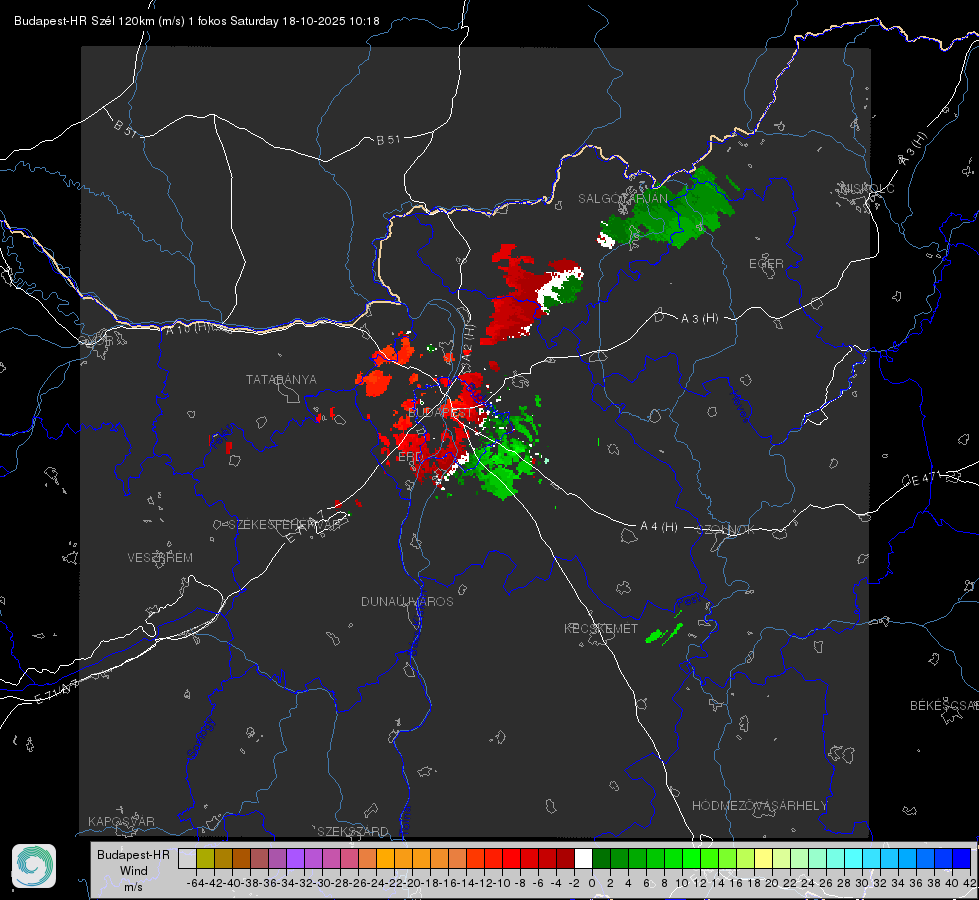Select the BÉKÉSCSABA city label
This screenshot has height=900, width=979.
click(x=944, y=706)
